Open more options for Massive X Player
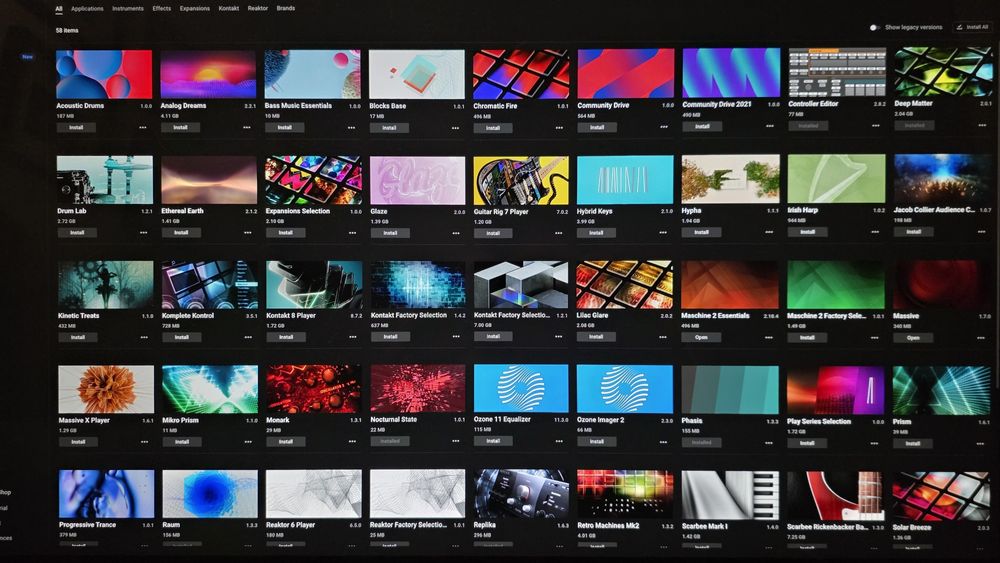This screenshot has width=1000, height=563. tap(145, 442)
